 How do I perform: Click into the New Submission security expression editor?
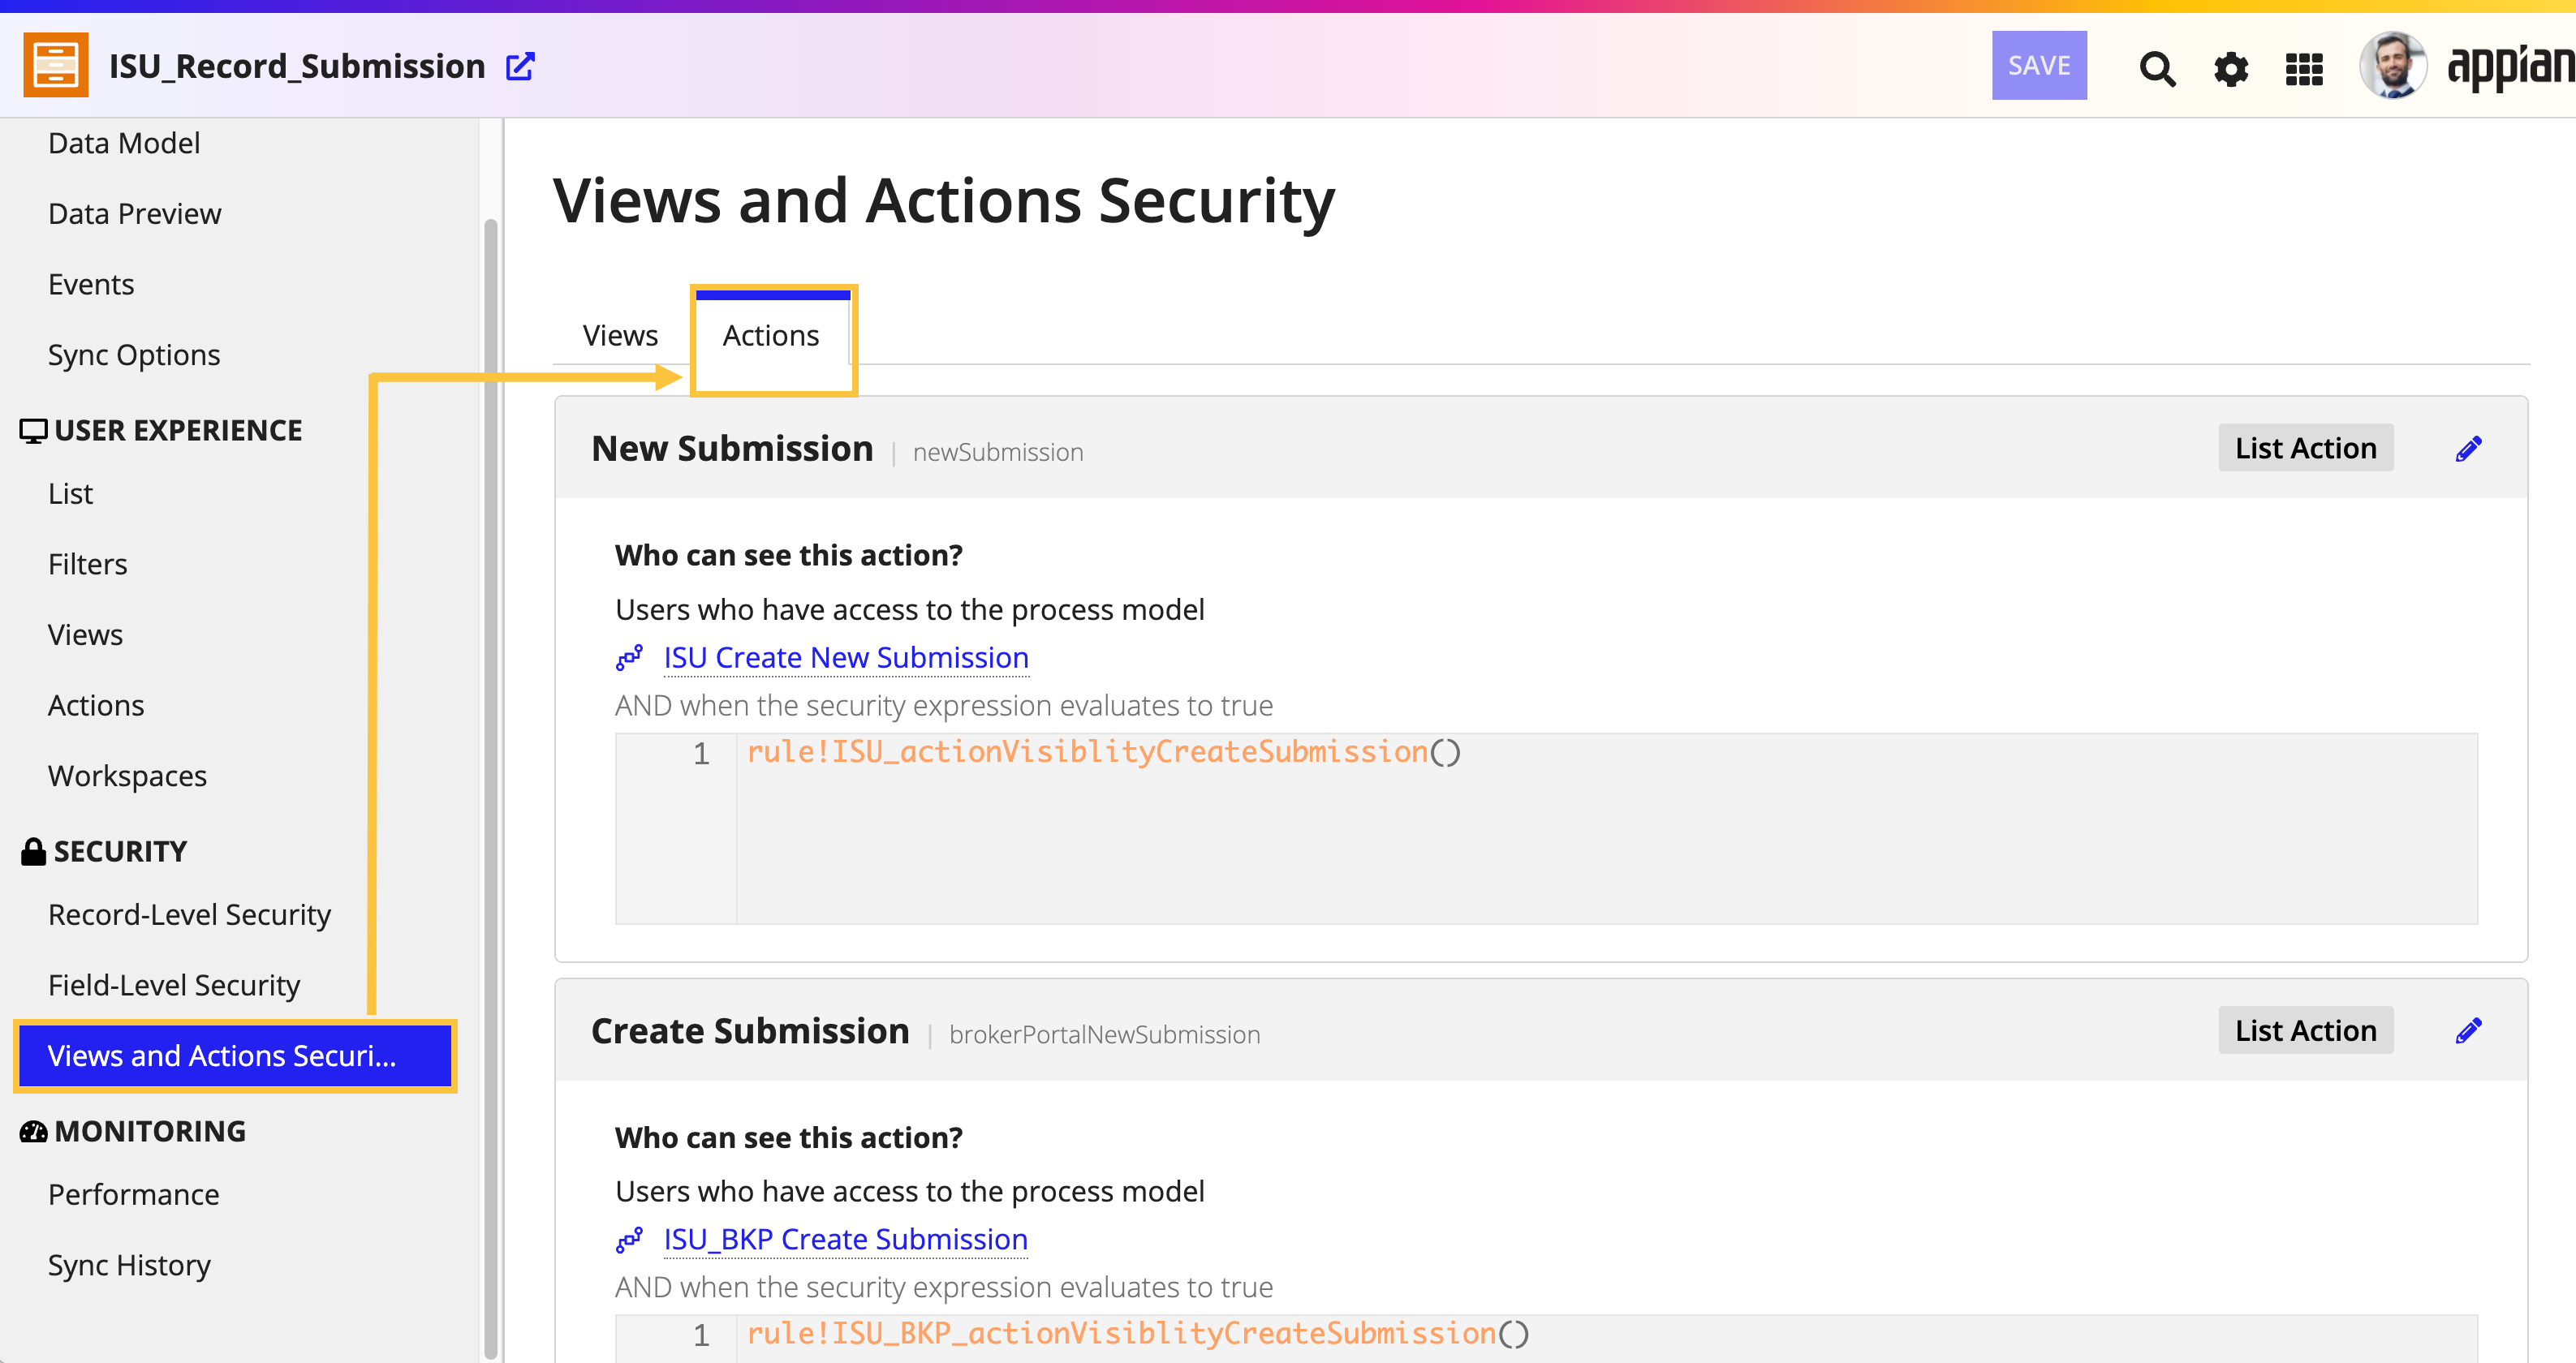coord(1546,829)
